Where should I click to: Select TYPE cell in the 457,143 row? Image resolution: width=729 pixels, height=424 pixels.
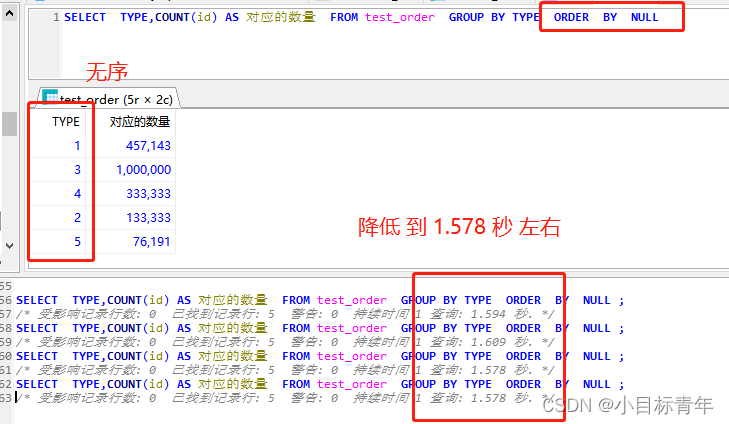tap(77, 146)
